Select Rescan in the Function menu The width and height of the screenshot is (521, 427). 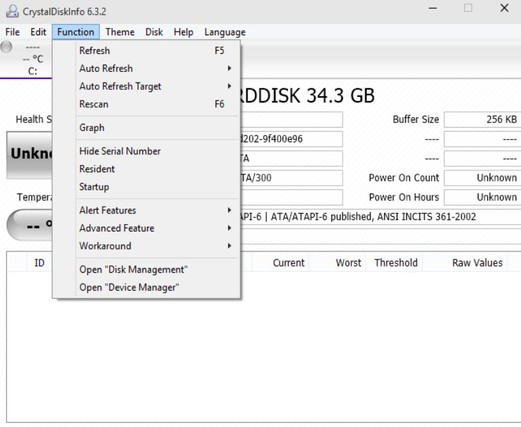147,104
